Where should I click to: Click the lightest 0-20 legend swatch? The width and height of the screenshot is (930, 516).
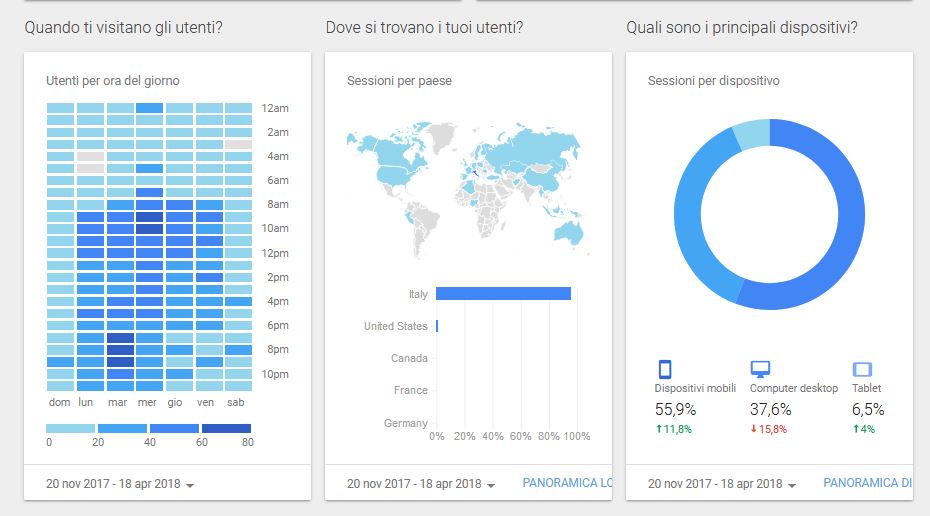(x=72, y=428)
